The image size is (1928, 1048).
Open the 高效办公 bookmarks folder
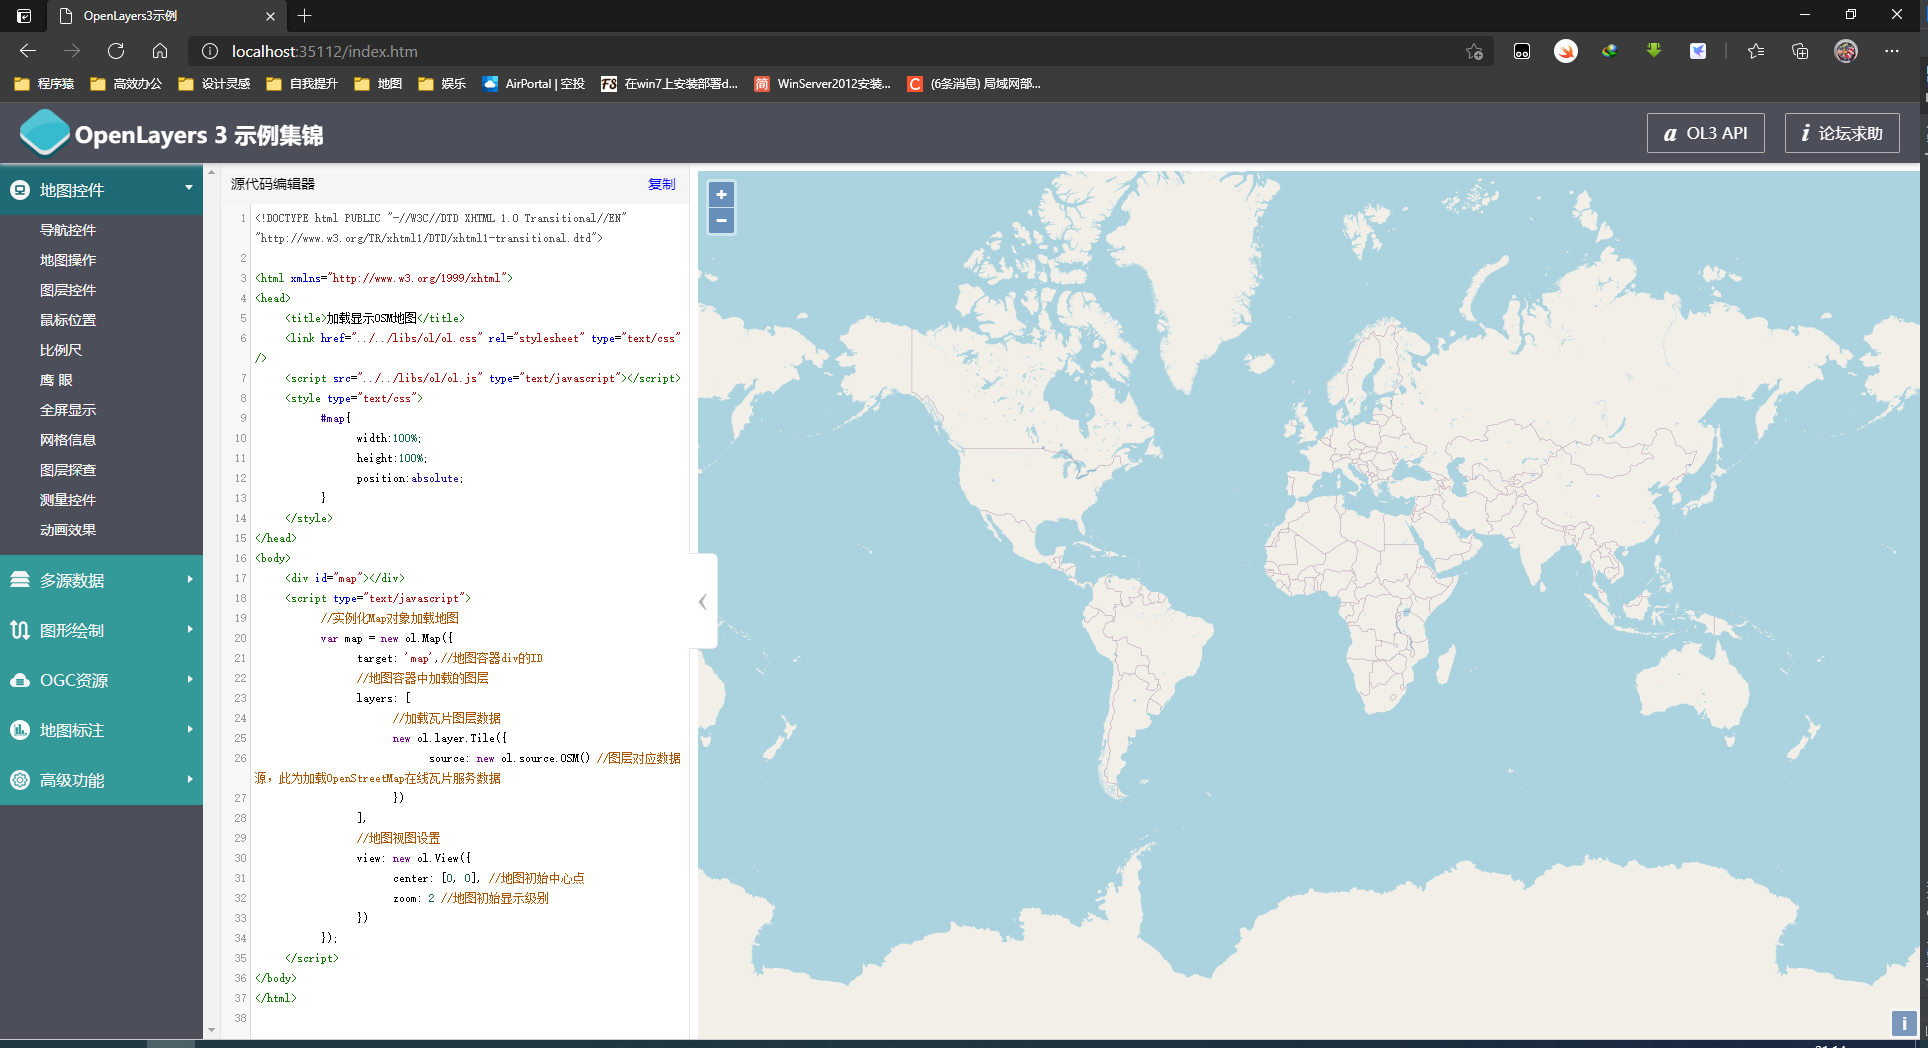(126, 84)
